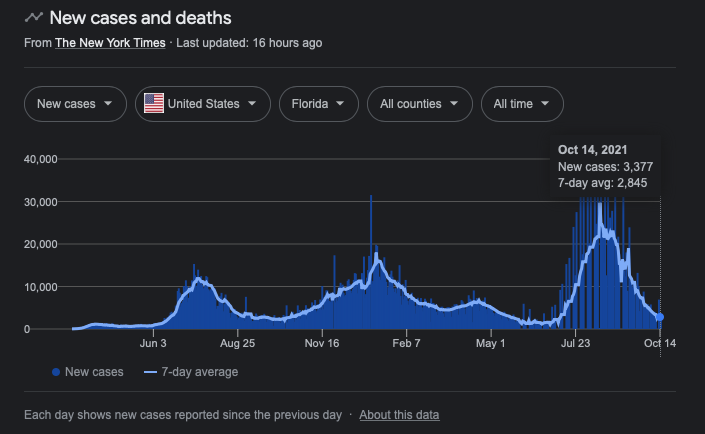
Task: Open the Florida state dropdown
Action: click(317, 103)
